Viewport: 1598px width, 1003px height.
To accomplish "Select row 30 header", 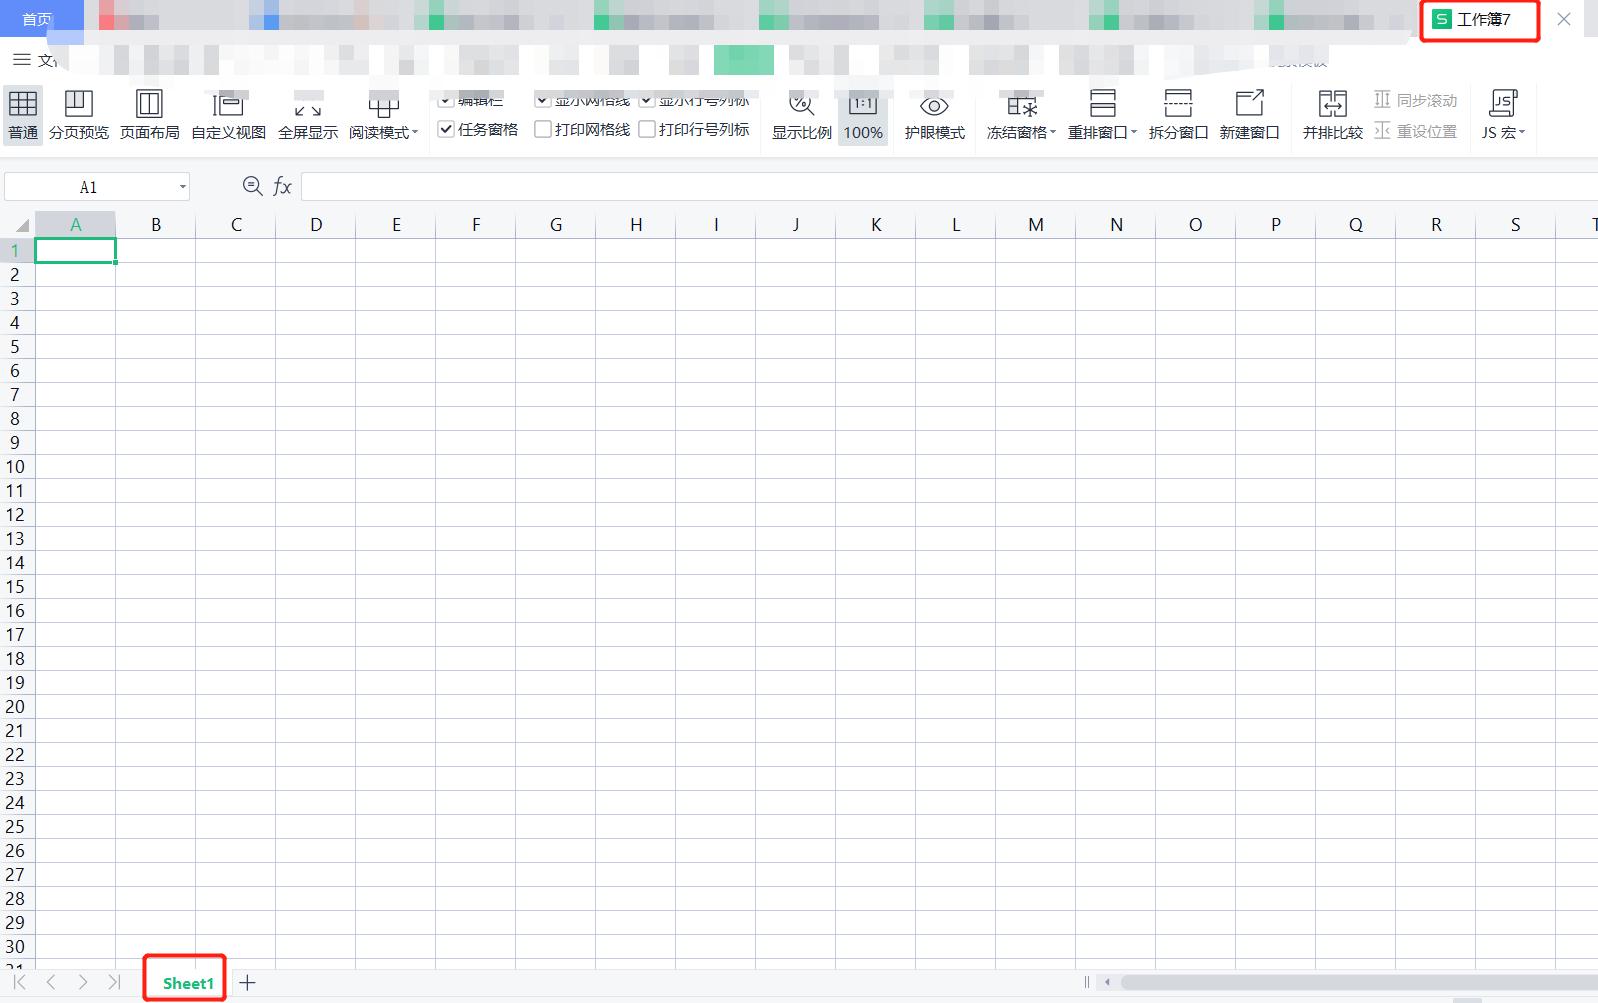I will click(17, 947).
